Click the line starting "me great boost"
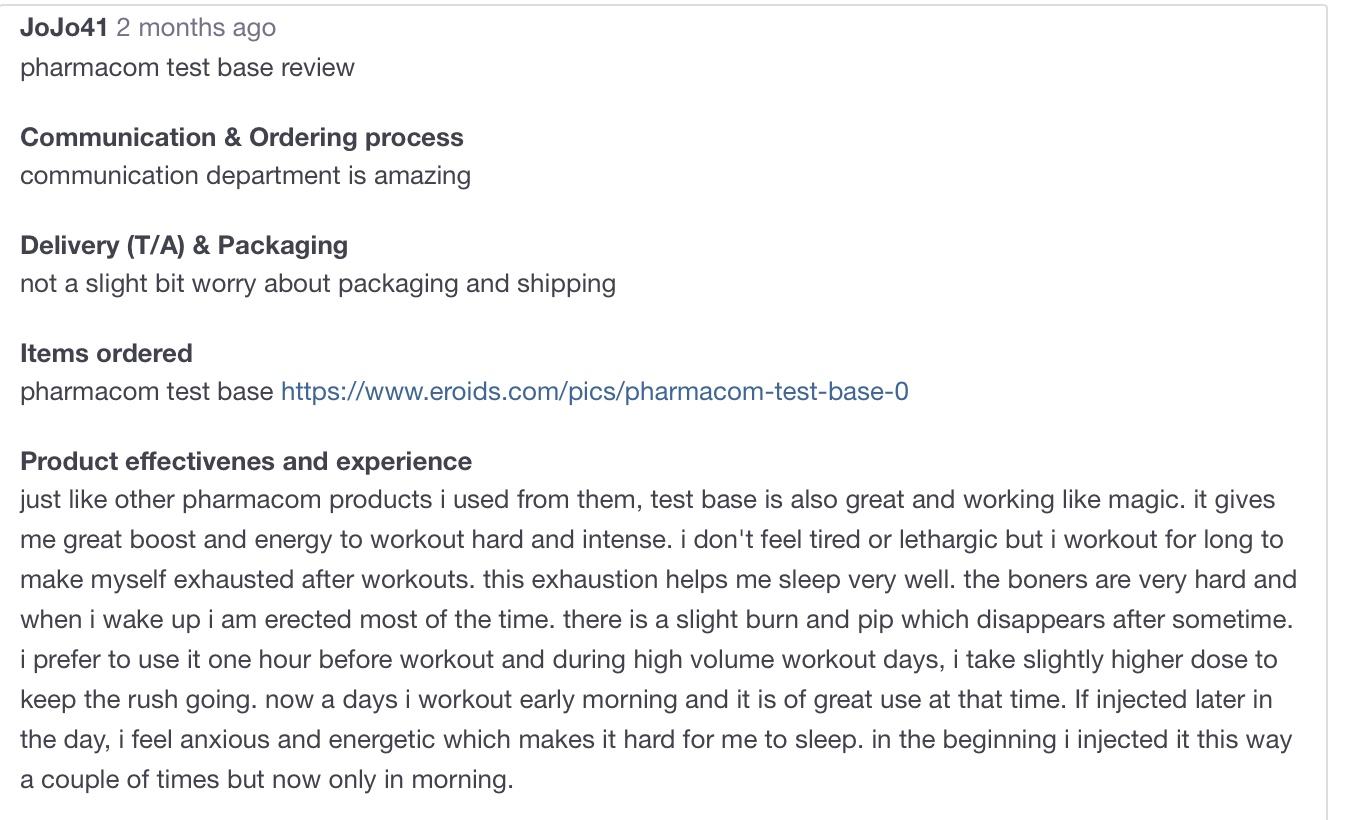1360x820 pixels. pyautogui.click(x=651, y=540)
